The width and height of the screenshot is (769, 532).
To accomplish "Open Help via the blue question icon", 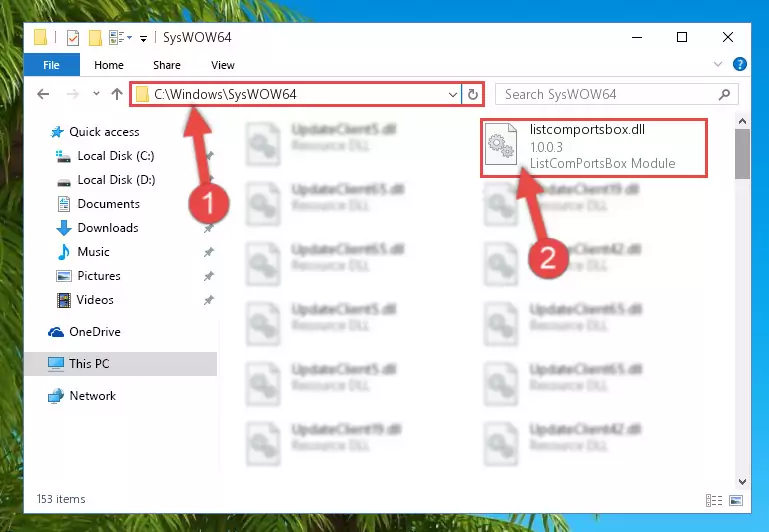I will tap(740, 64).
